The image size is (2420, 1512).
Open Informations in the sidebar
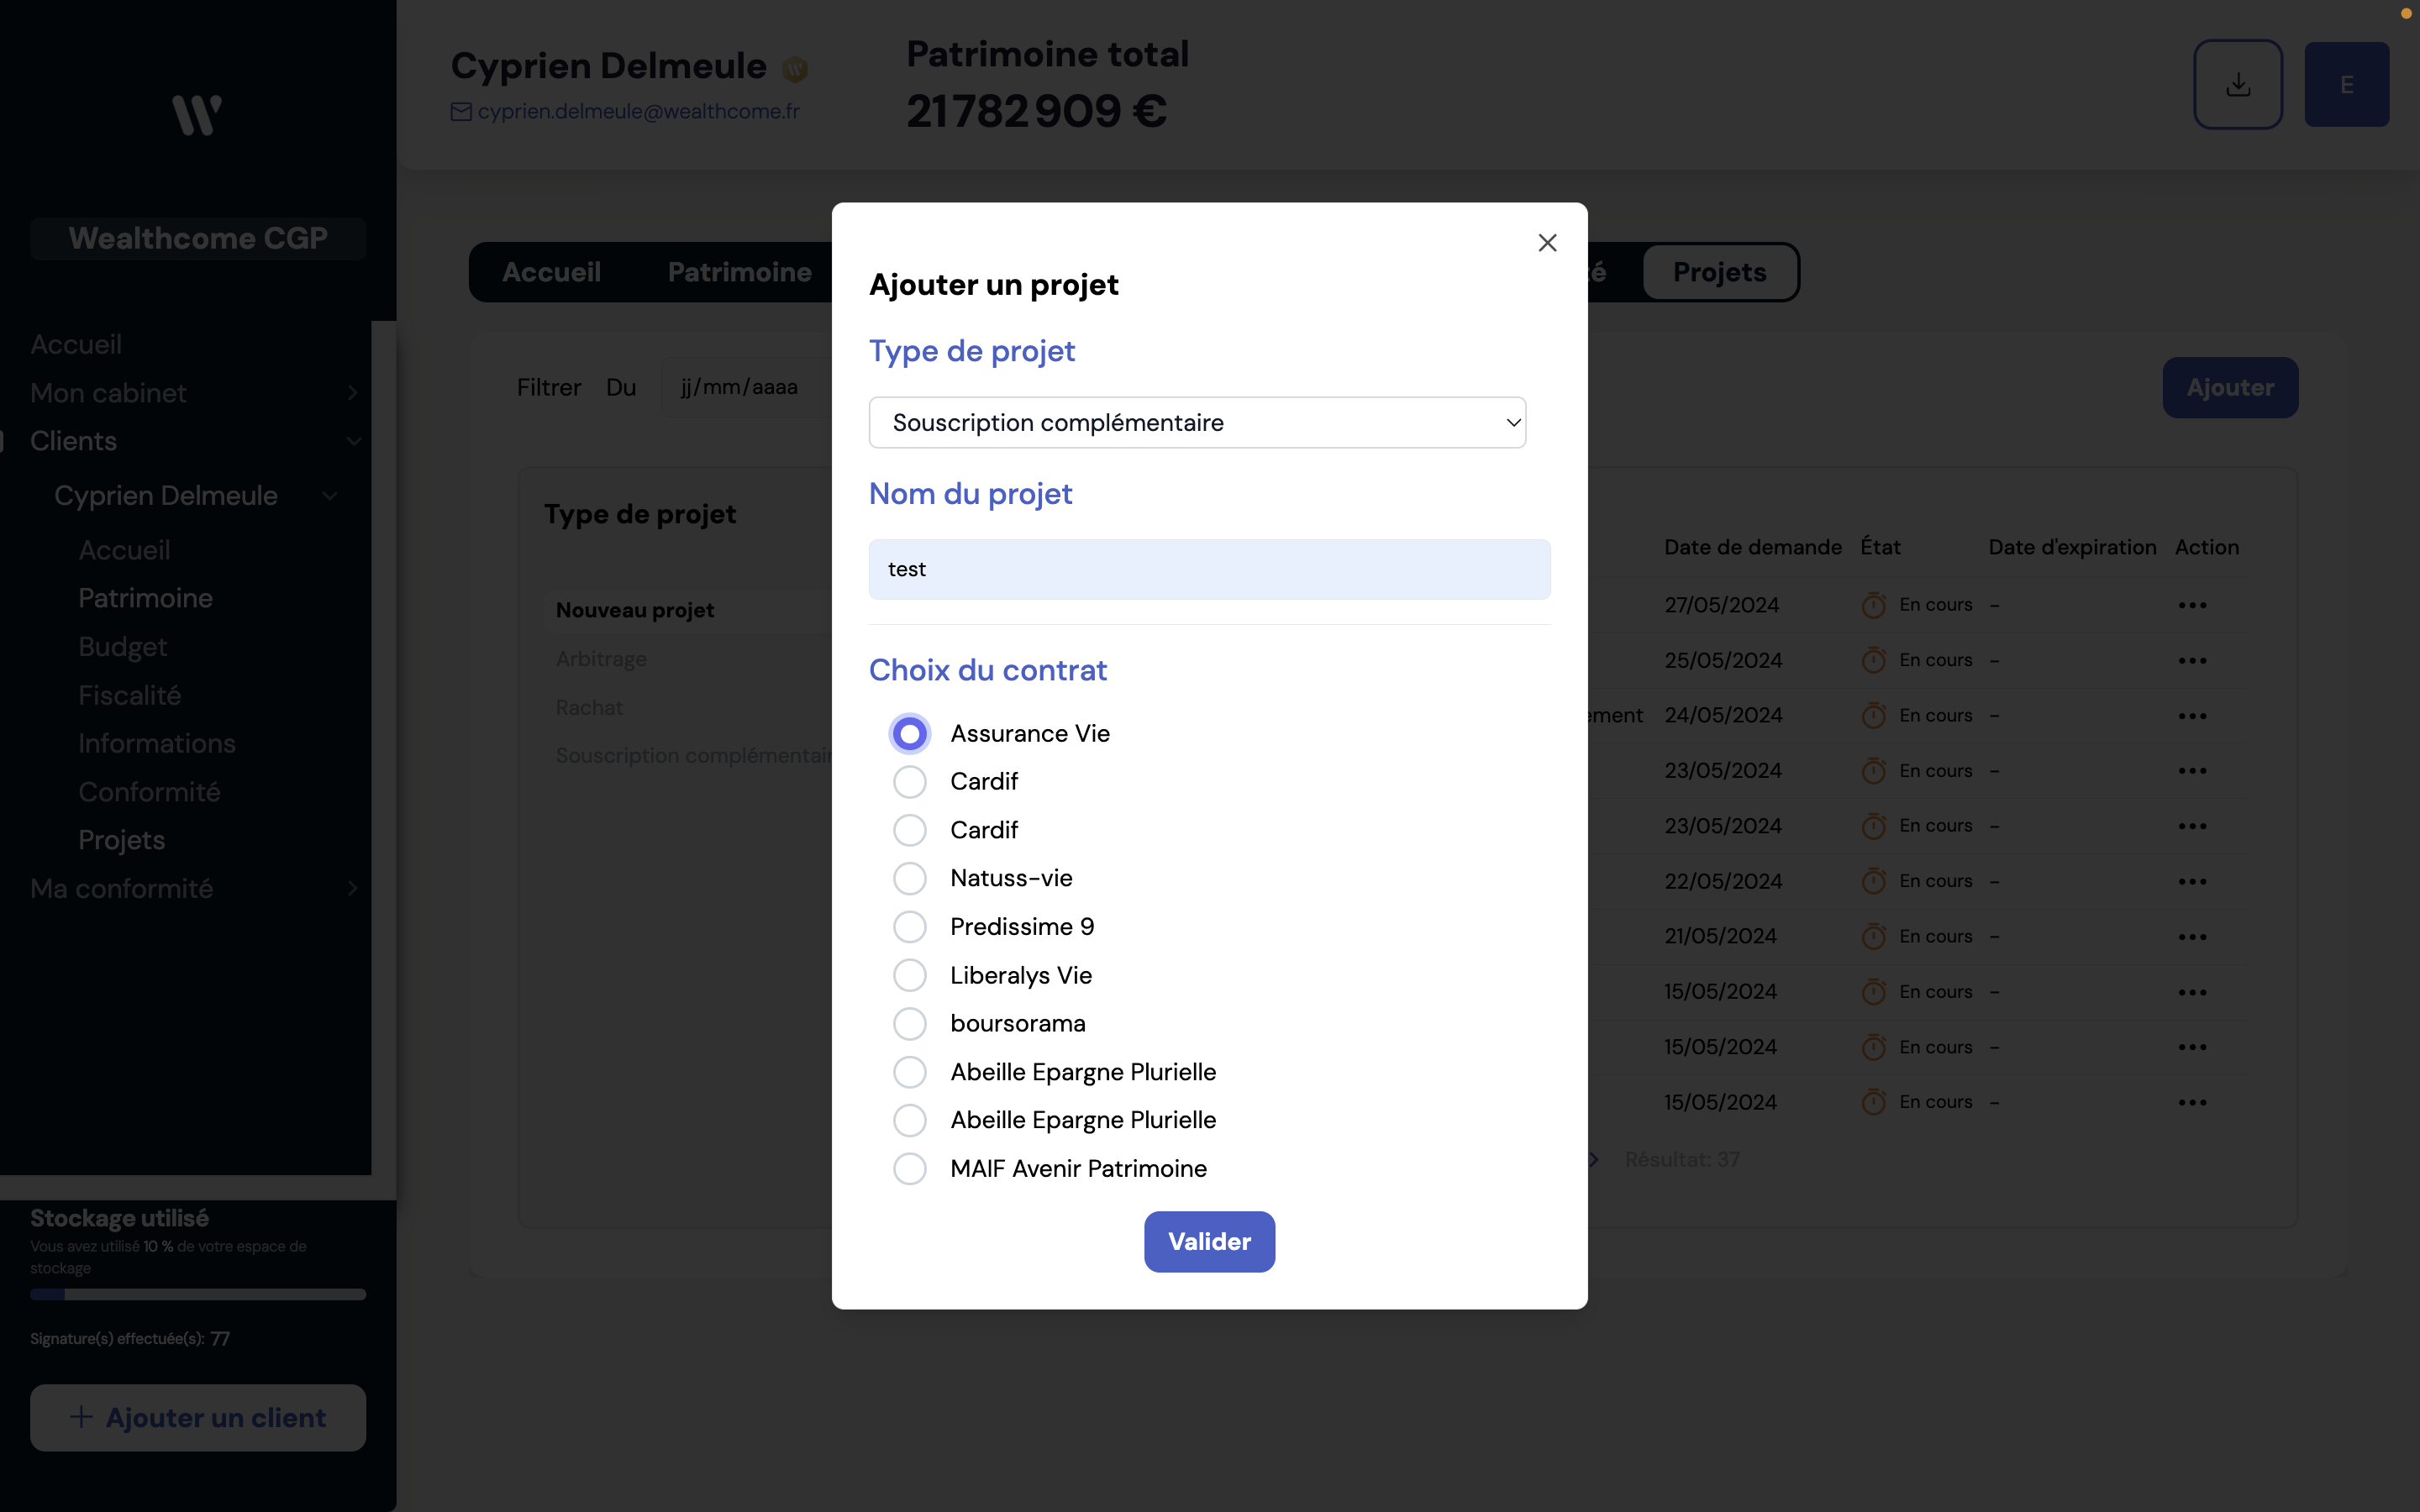point(157,743)
